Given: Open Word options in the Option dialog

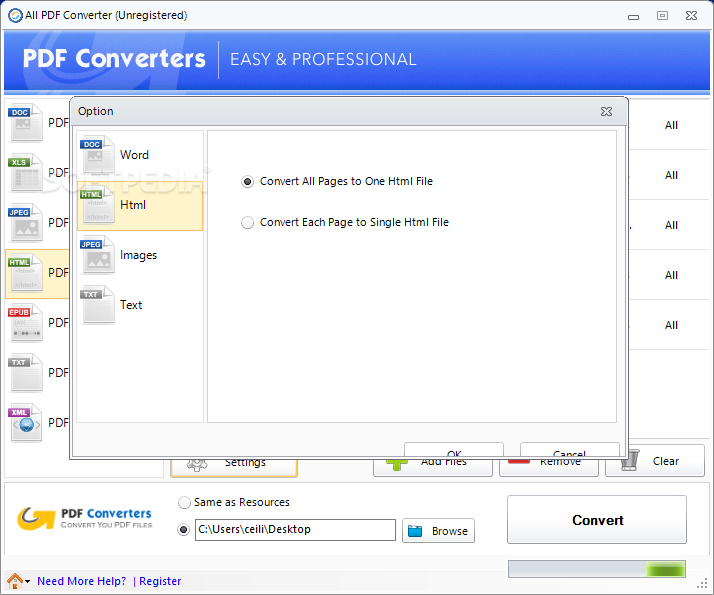Looking at the screenshot, I should pos(140,155).
